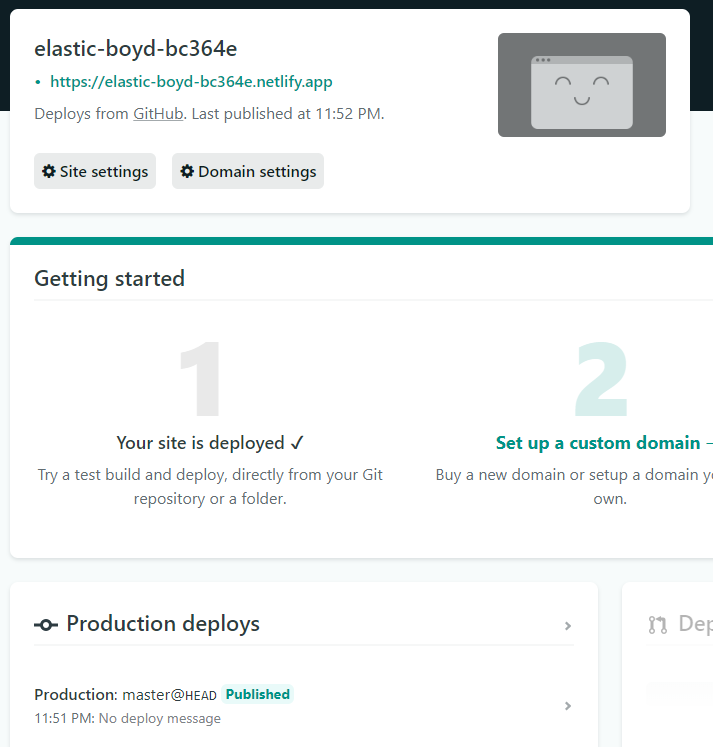Visit the elastic-boyd-bc364e.netlify.app URL

click(191, 82)
